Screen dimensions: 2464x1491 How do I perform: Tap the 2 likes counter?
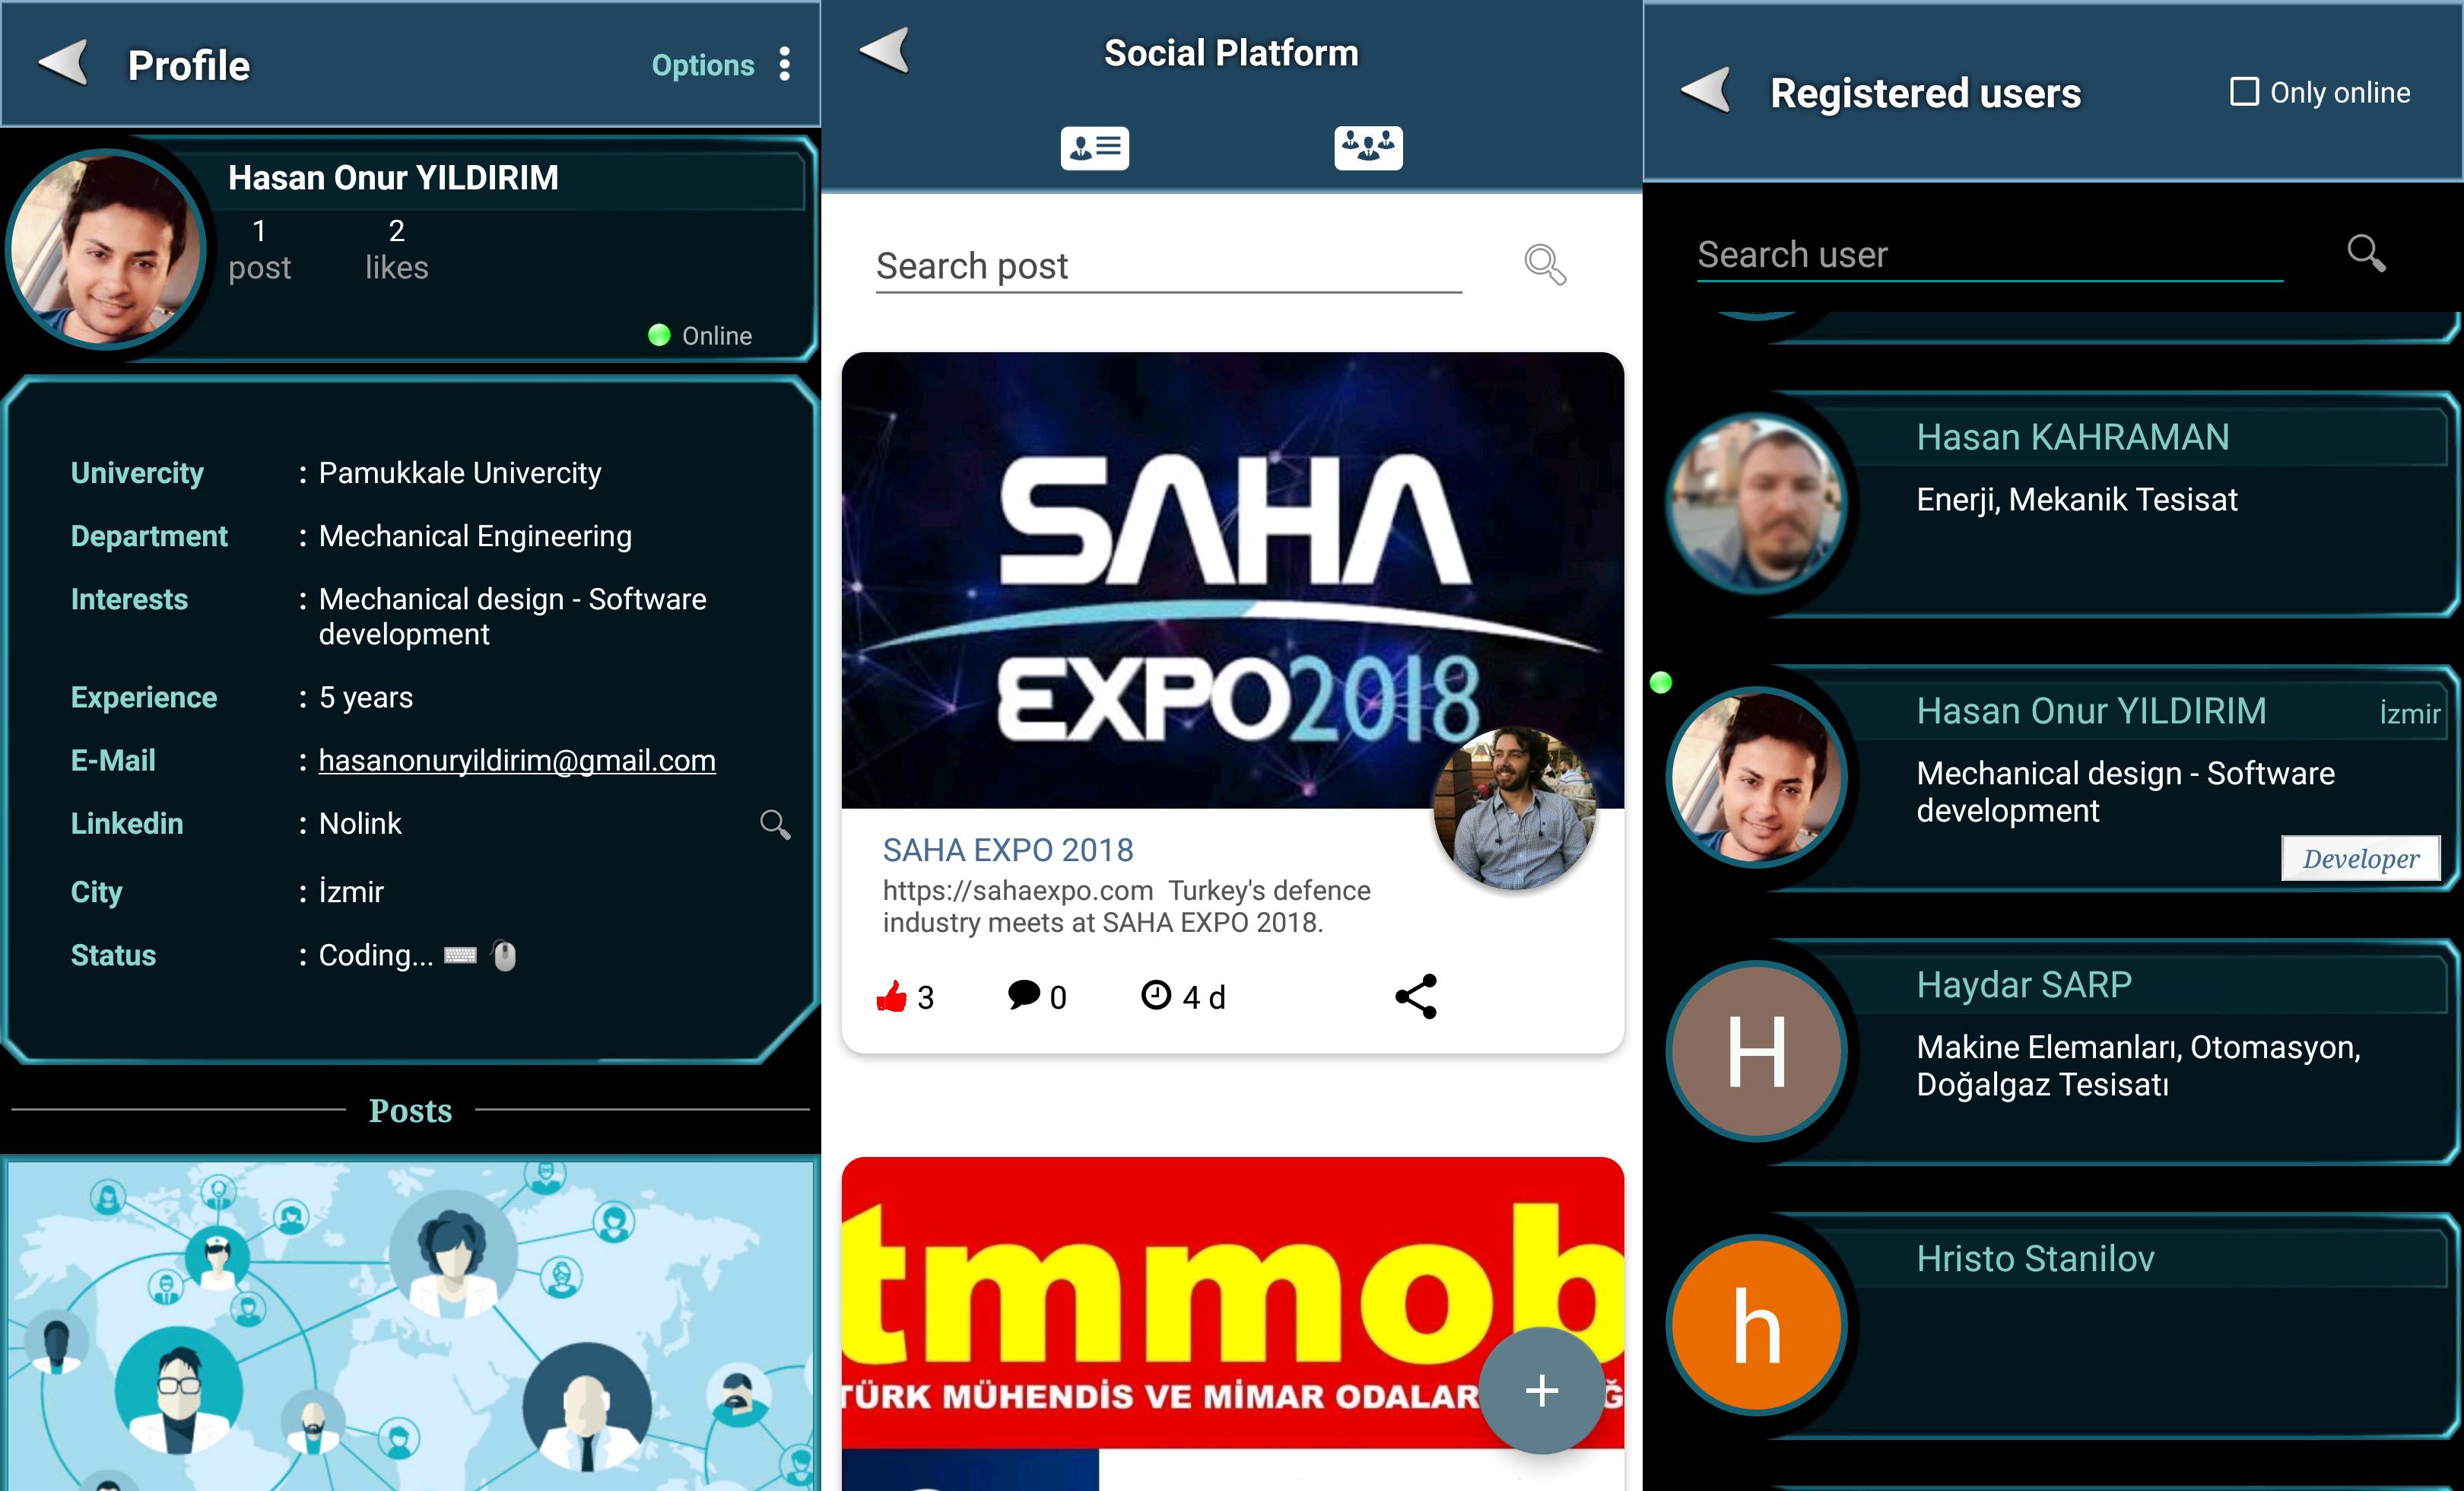(396, 249)
